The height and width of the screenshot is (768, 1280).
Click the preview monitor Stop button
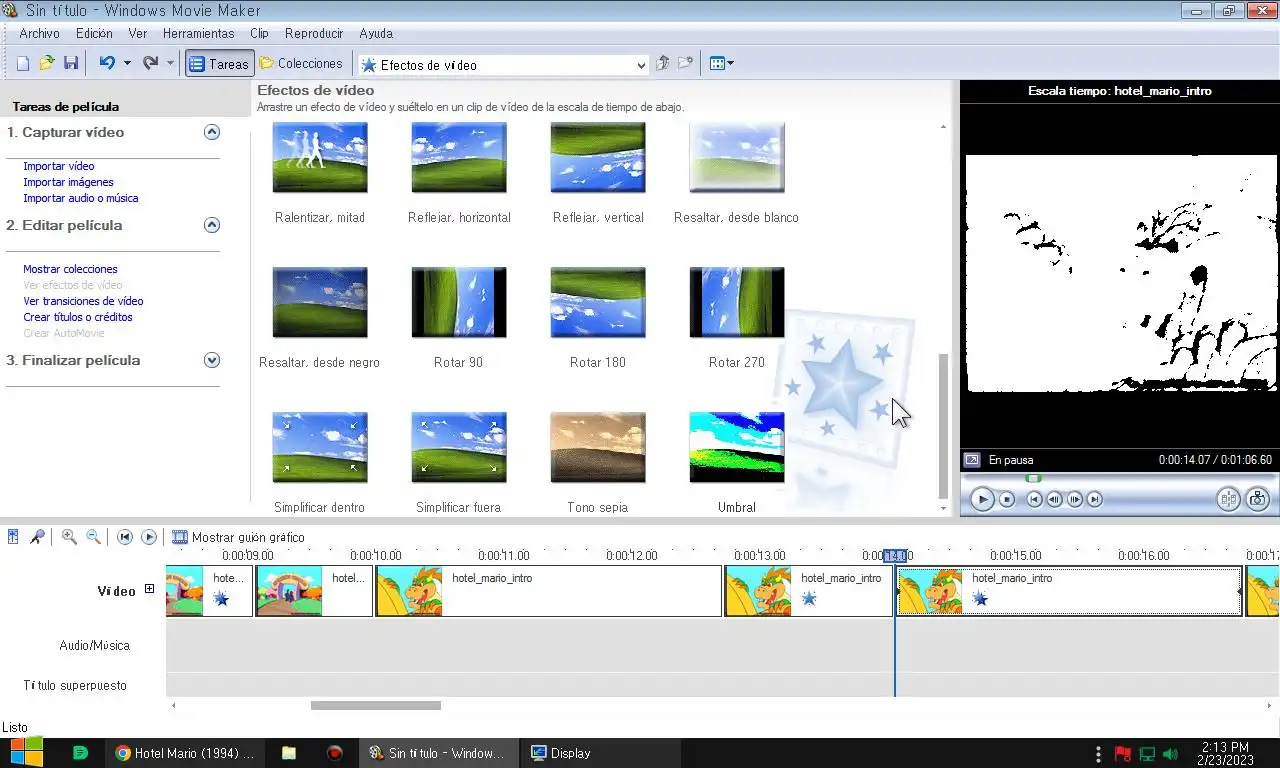1007,499
